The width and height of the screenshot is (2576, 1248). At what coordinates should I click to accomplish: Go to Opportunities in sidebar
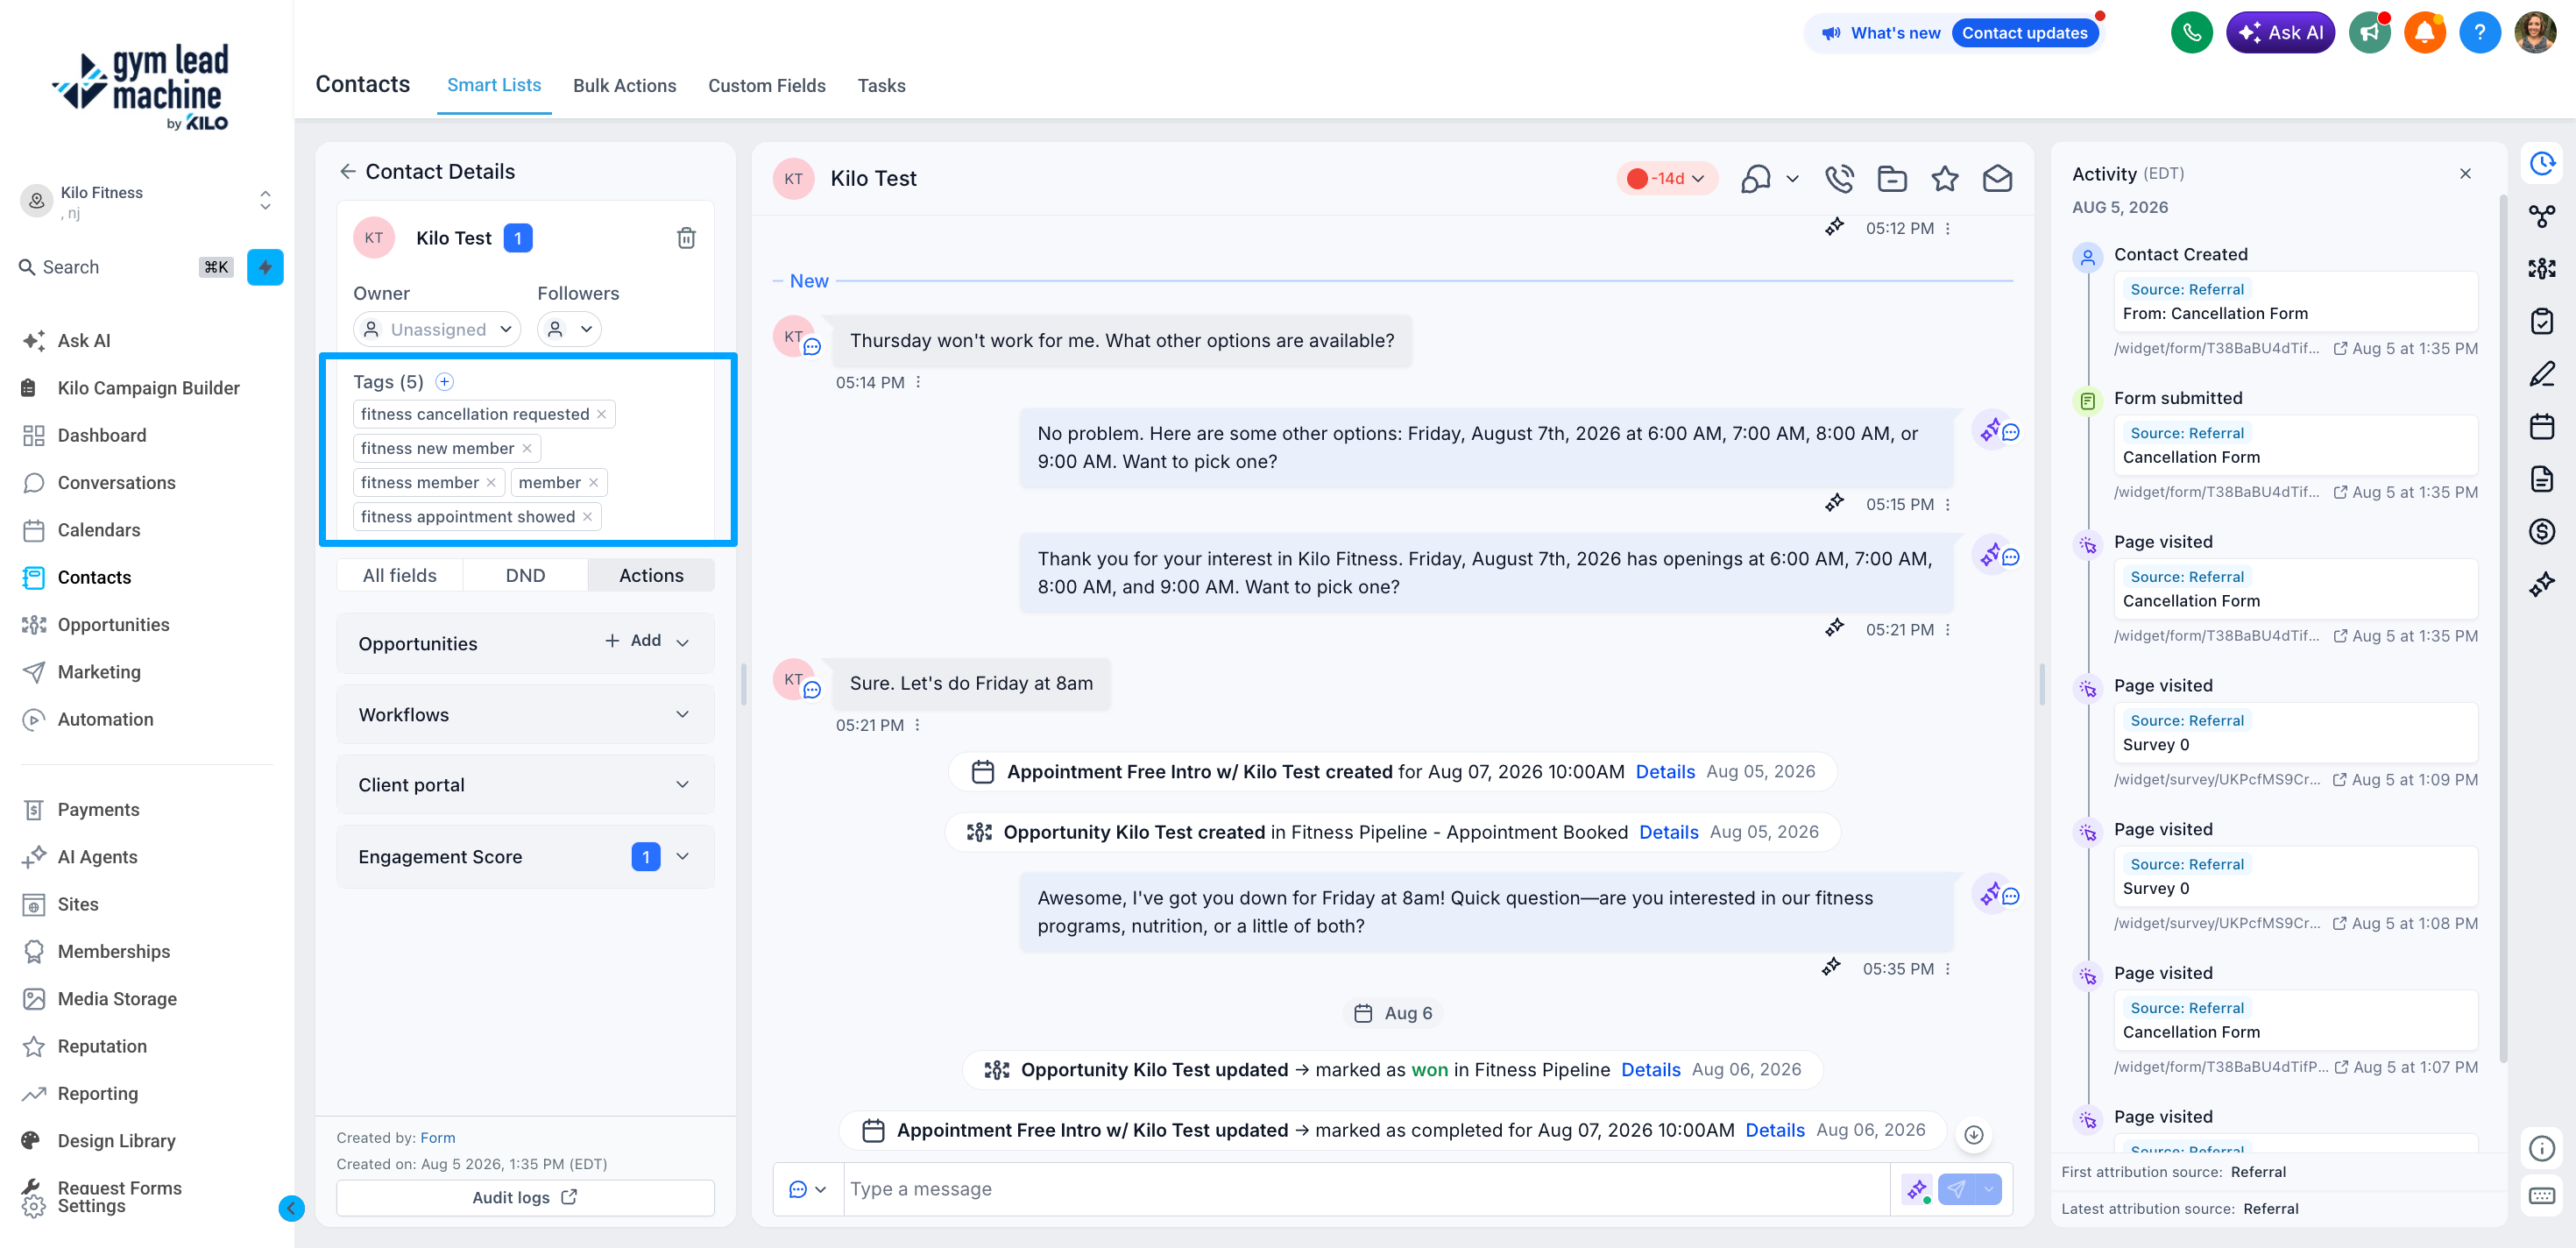coord(113,625)
